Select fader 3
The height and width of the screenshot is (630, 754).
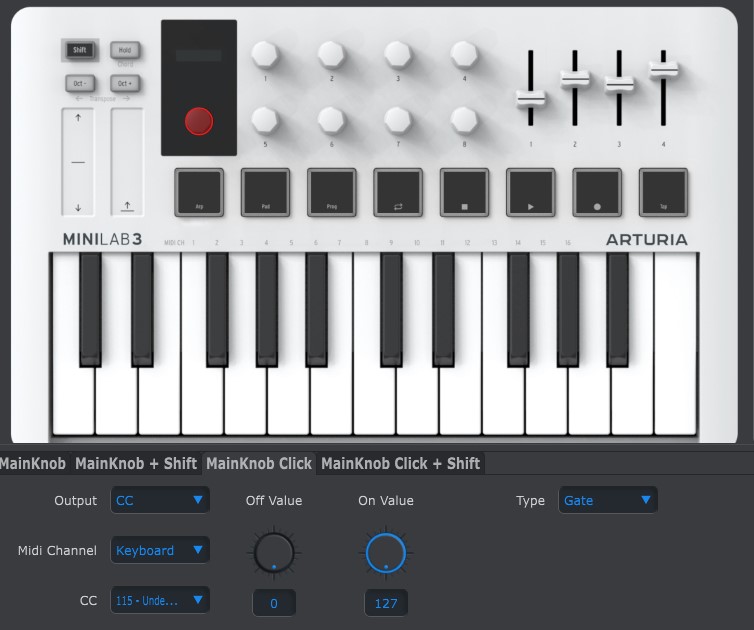[x=619, y=85]
